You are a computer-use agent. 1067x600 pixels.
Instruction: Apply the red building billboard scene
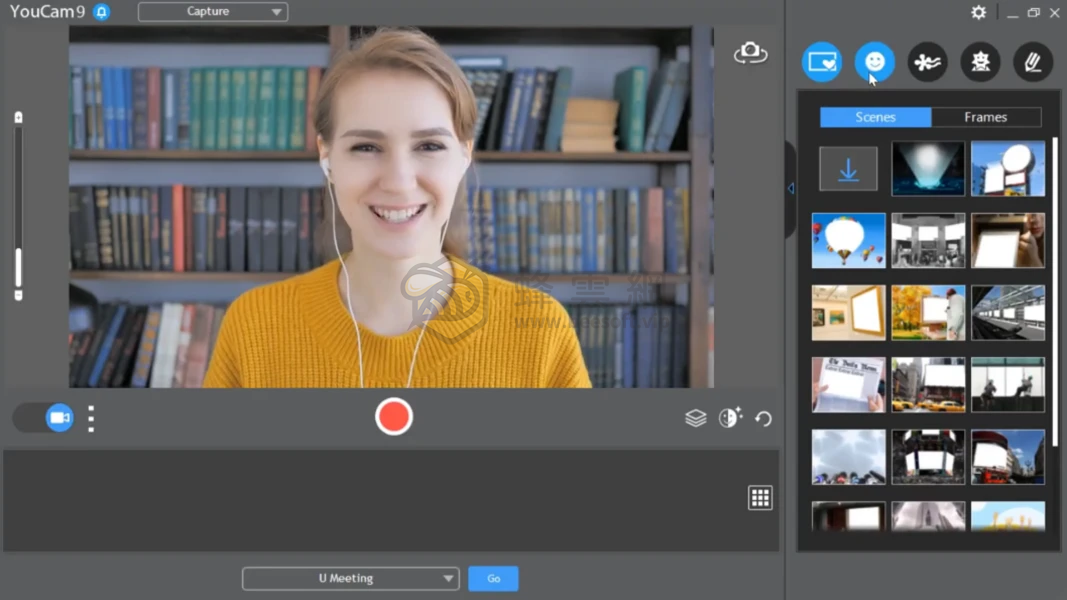coord(1008,457)
